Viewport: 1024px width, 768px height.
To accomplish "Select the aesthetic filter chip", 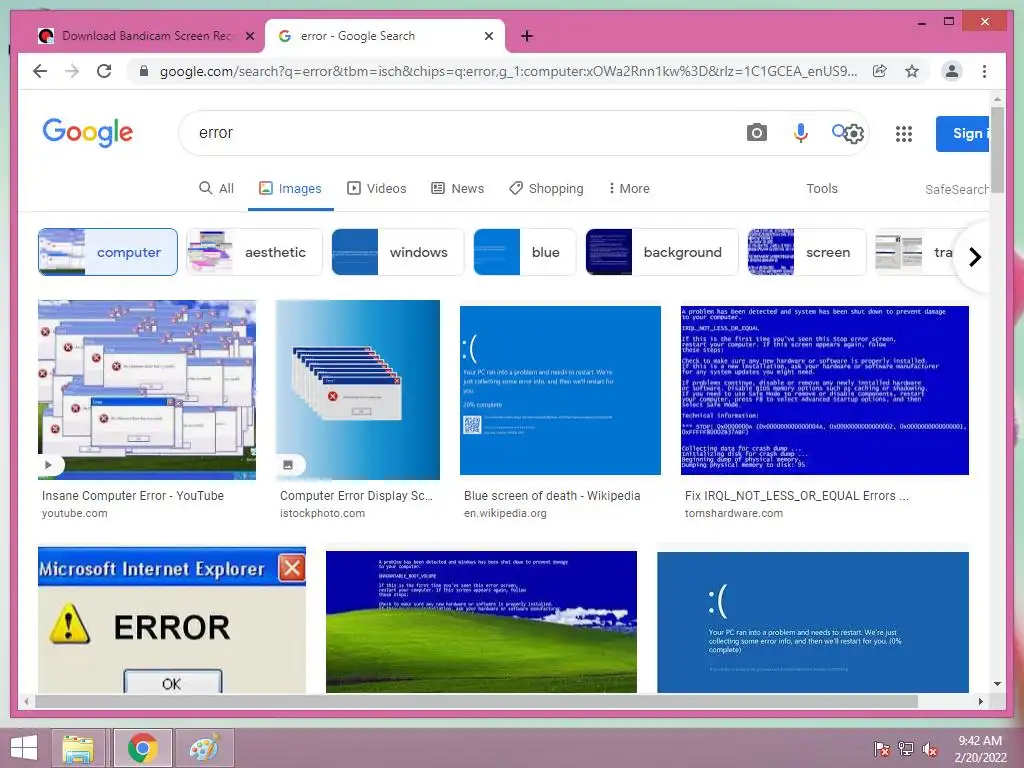I will click(x=254, y=252).
